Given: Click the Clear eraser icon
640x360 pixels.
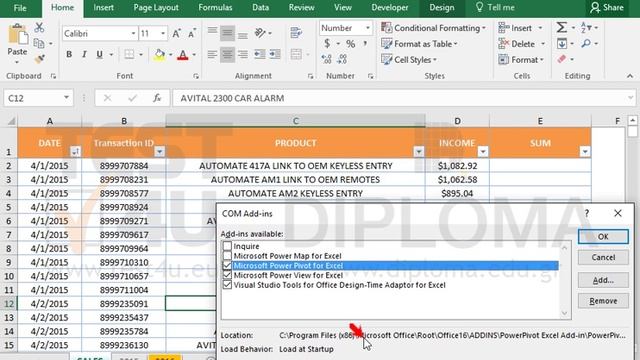Looking at the screenshot, I should click(562, 59).
